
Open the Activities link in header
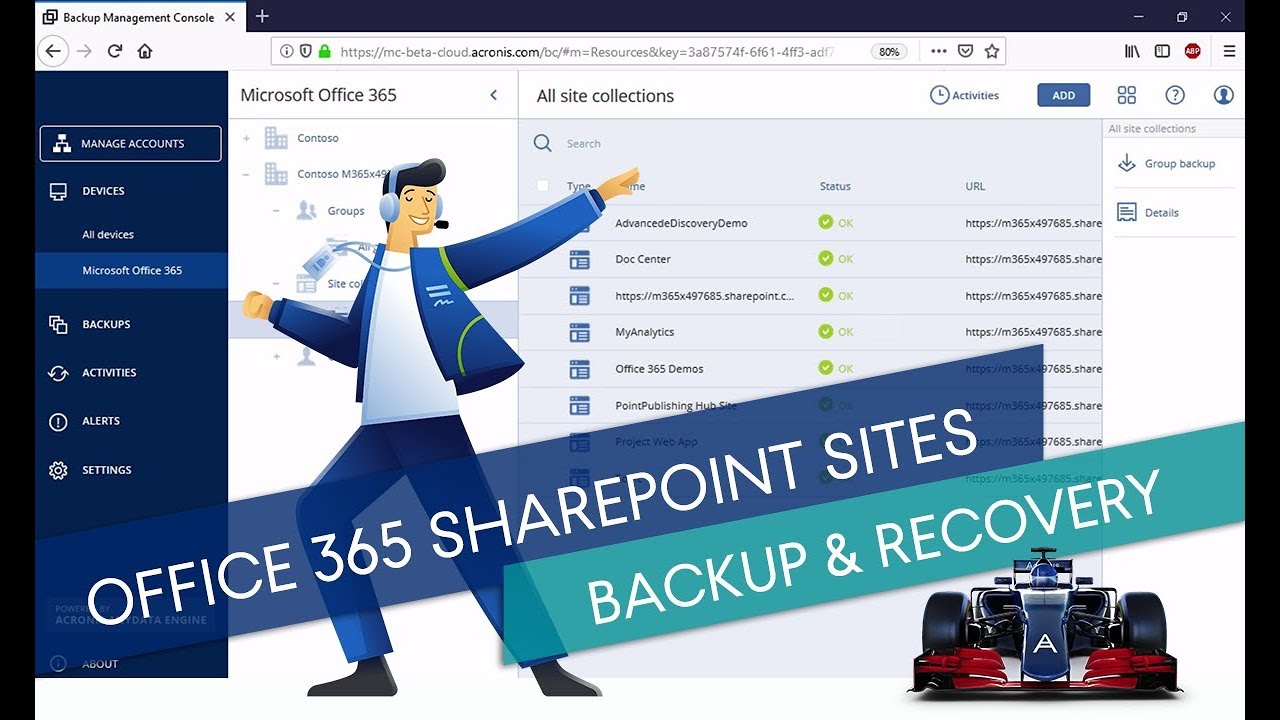[x=964, y=95]
